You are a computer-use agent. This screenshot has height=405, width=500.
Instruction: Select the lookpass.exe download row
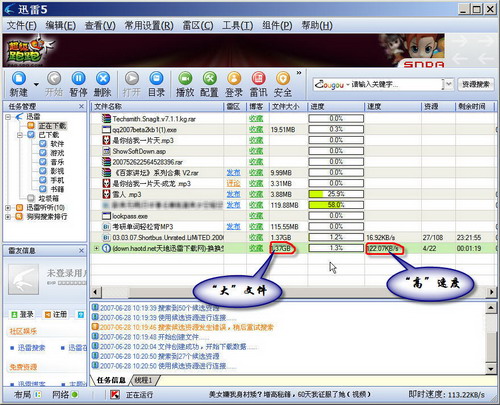pos(293,216)
